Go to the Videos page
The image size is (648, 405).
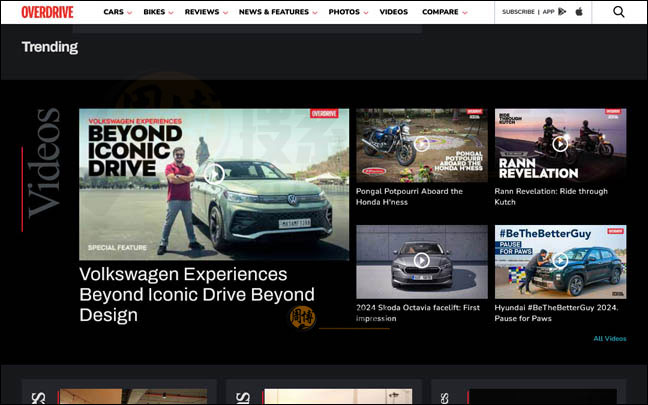click(x=394, y=12)
